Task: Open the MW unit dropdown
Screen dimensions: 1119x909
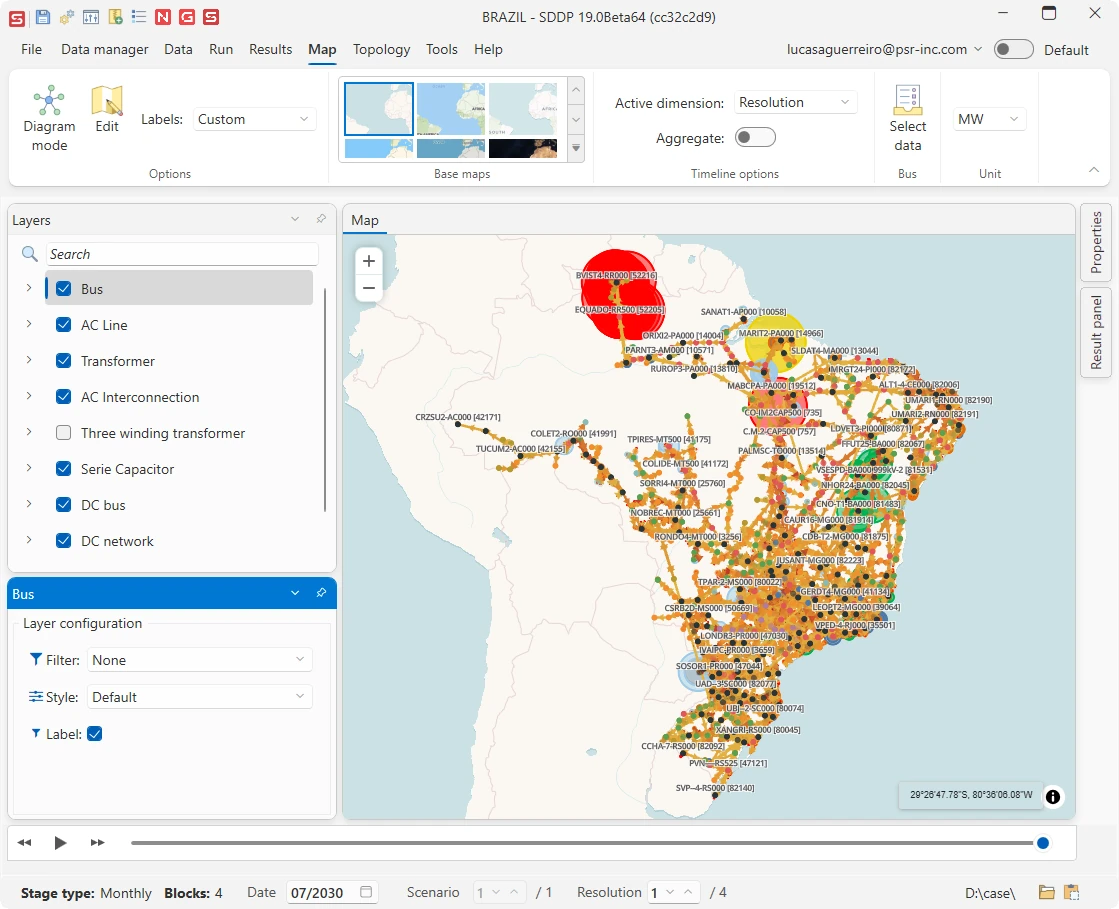Action: (989, 119)
